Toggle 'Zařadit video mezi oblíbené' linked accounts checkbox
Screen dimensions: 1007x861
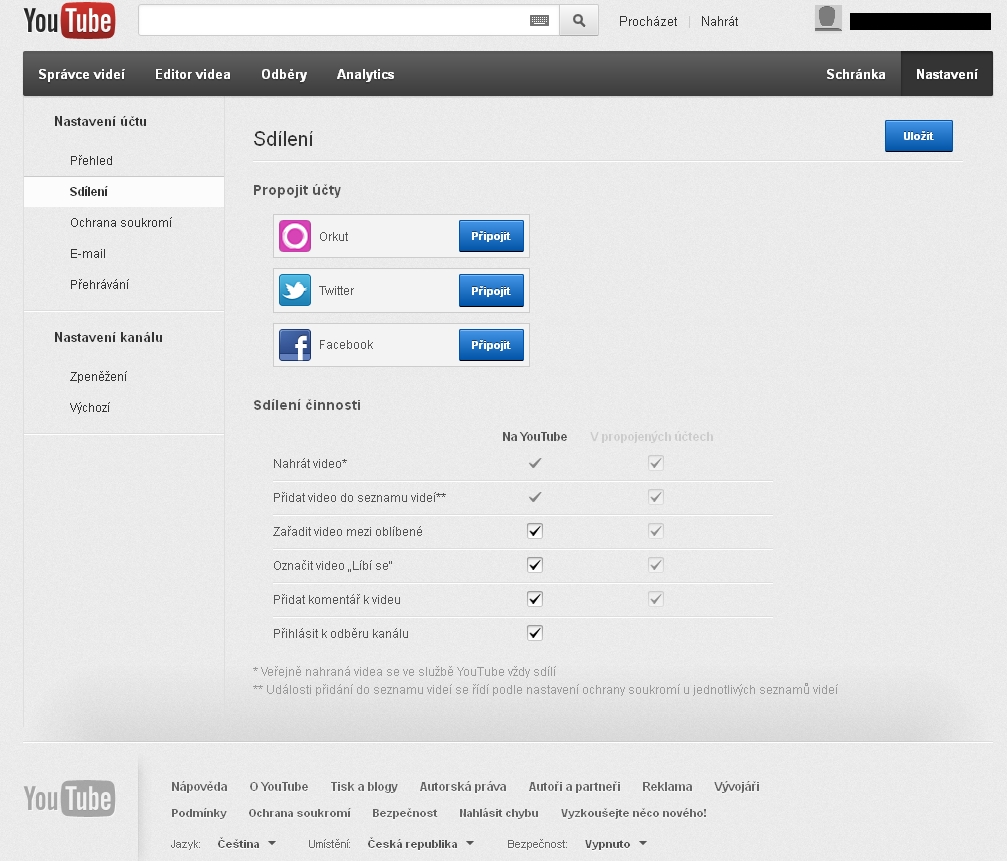click(656, 531)
